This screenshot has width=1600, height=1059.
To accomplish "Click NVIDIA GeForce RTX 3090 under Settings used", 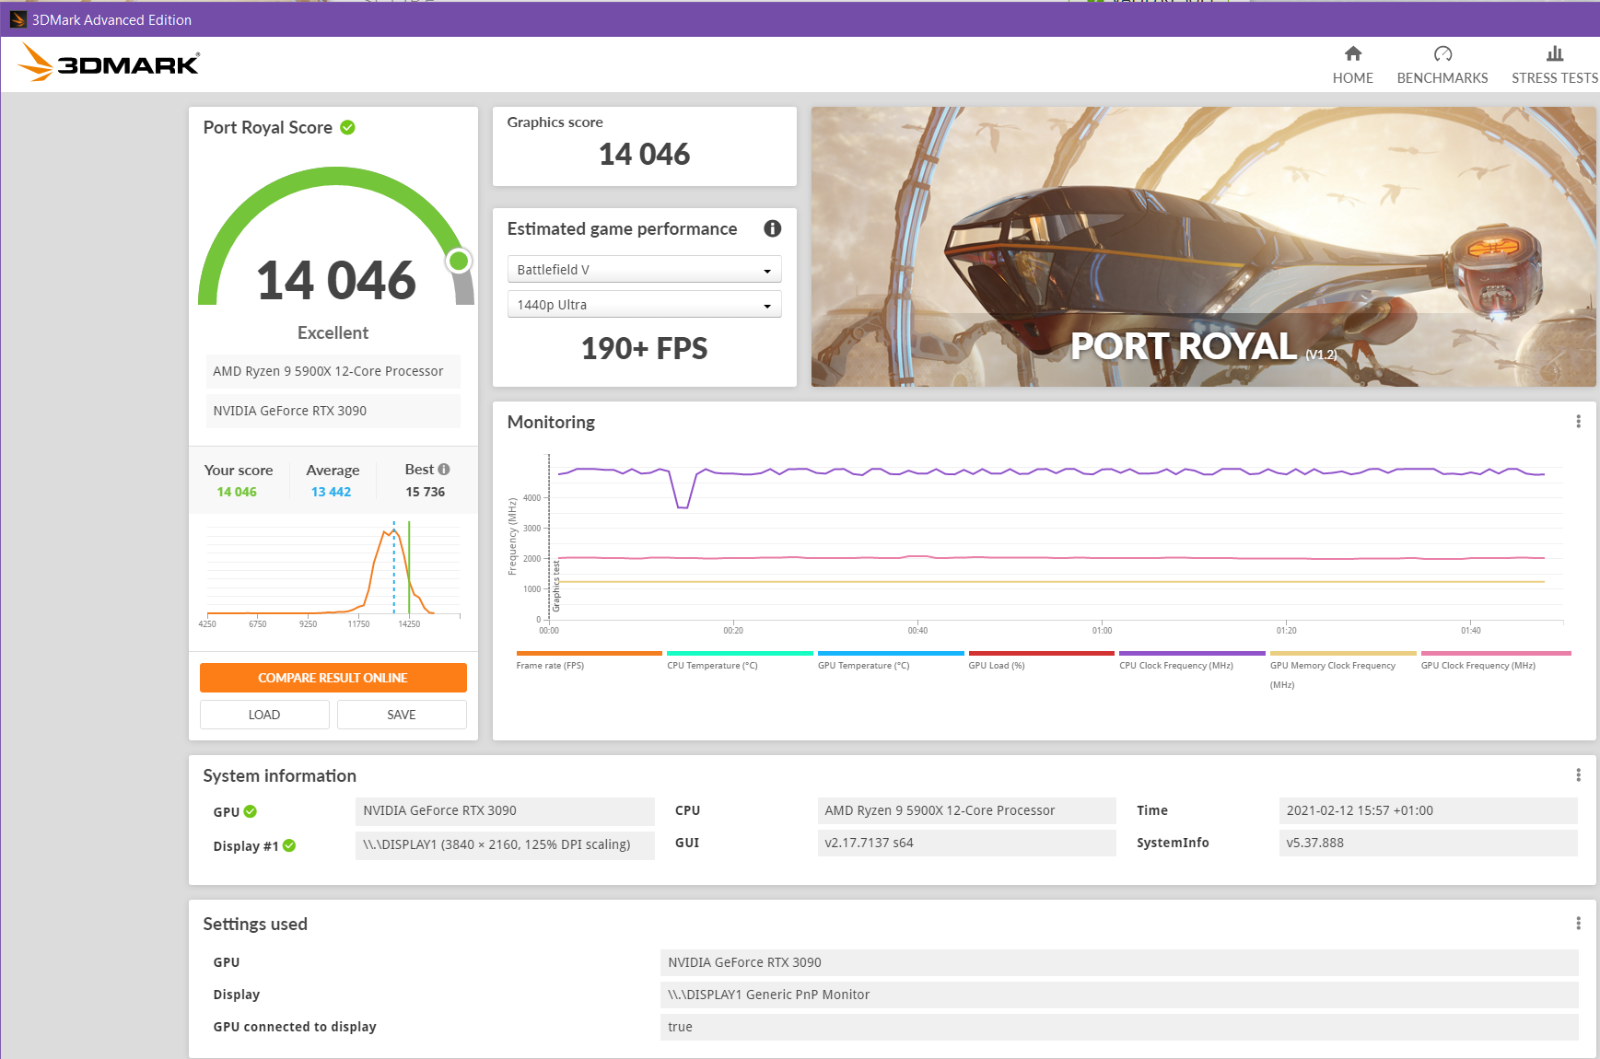I will tap(1119, 963).
